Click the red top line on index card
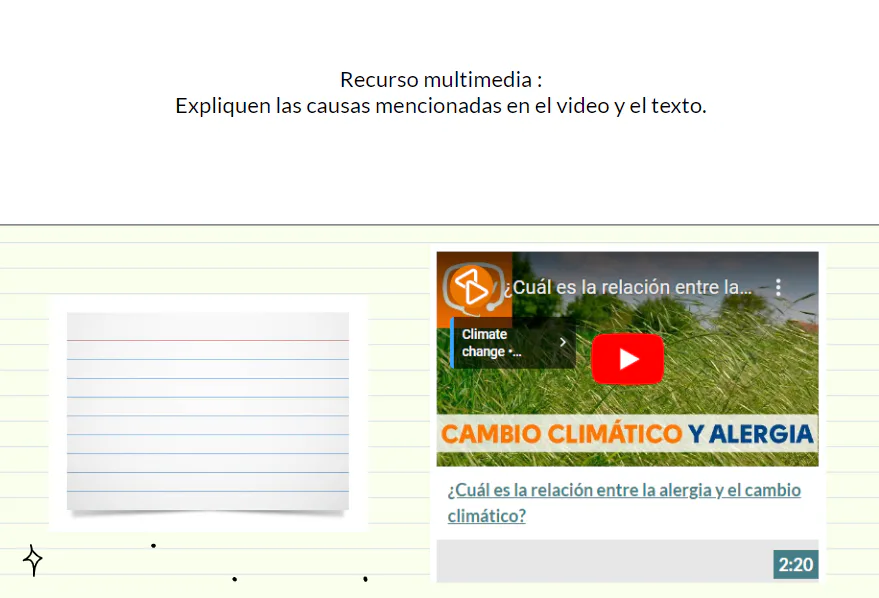 coord(208,341)
